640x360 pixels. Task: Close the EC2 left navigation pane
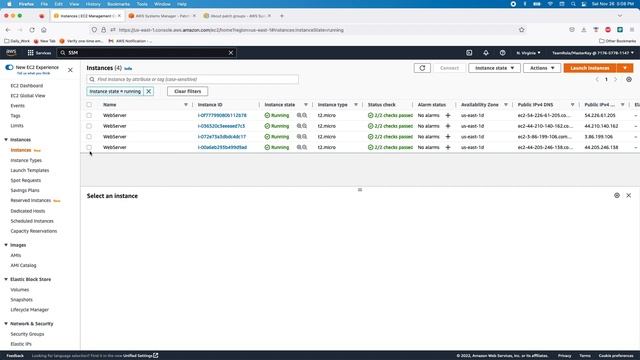pos(70,70)
